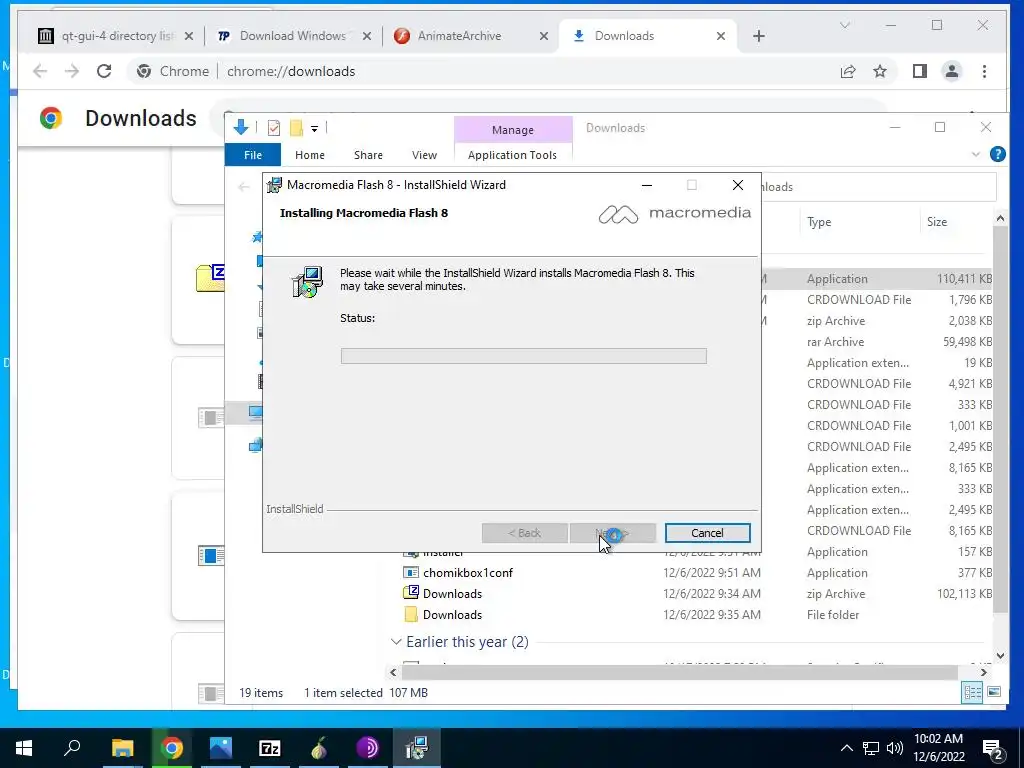Switch to the Download Windows Chrome tab
This screenshot has height=768, width=1024.
(294, 36)
